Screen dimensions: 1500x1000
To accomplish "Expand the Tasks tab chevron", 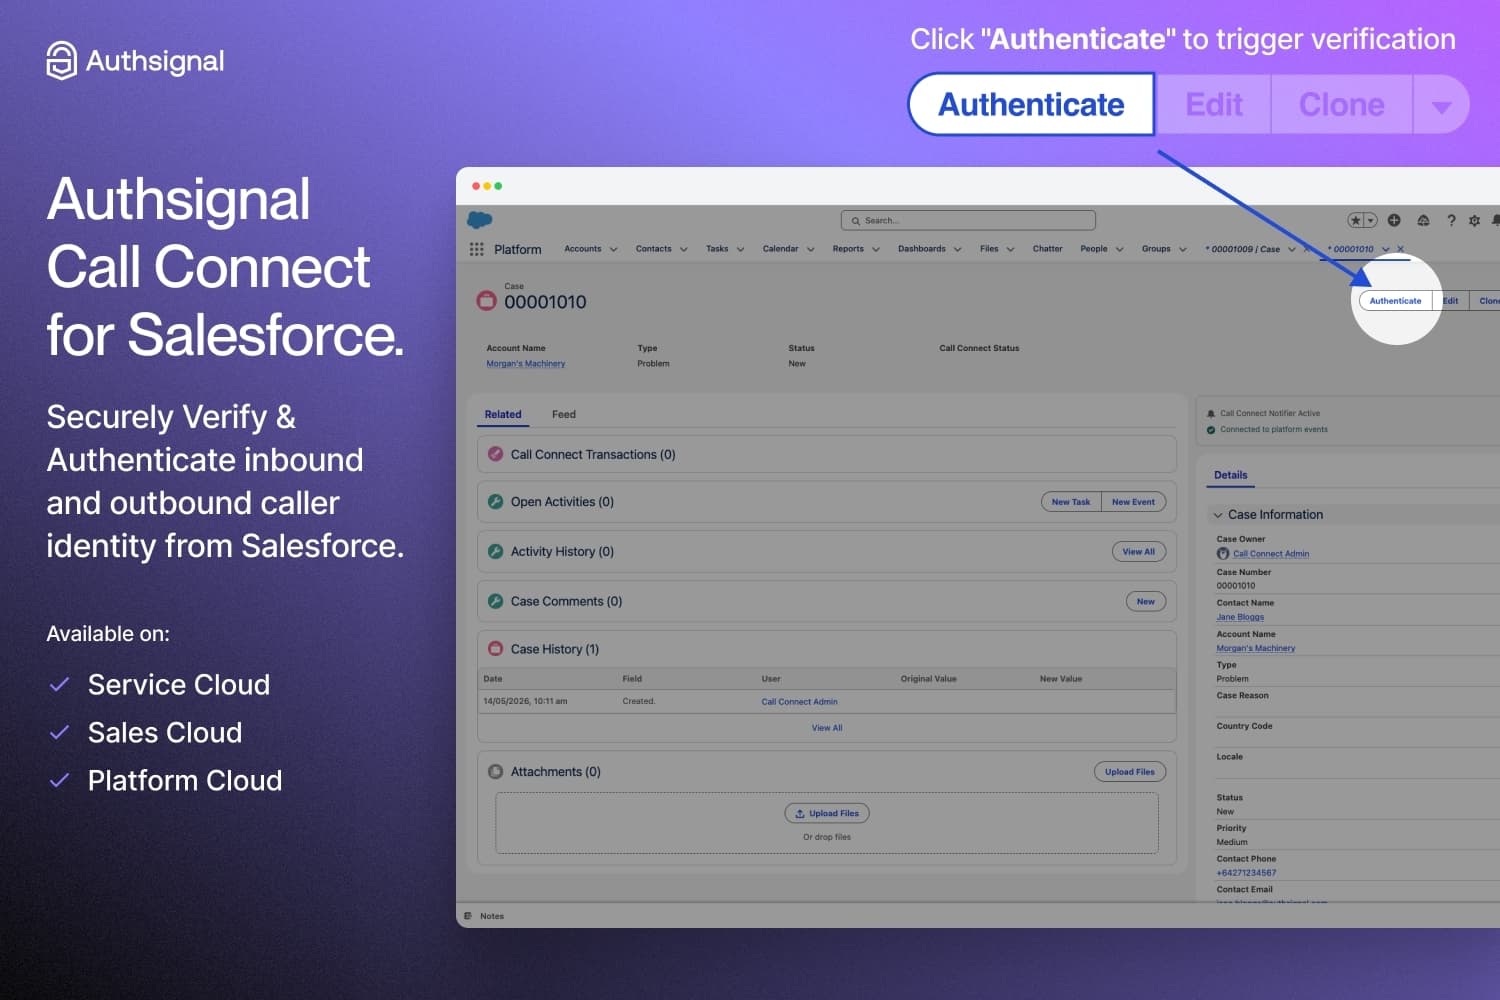I will pos(741,249).
